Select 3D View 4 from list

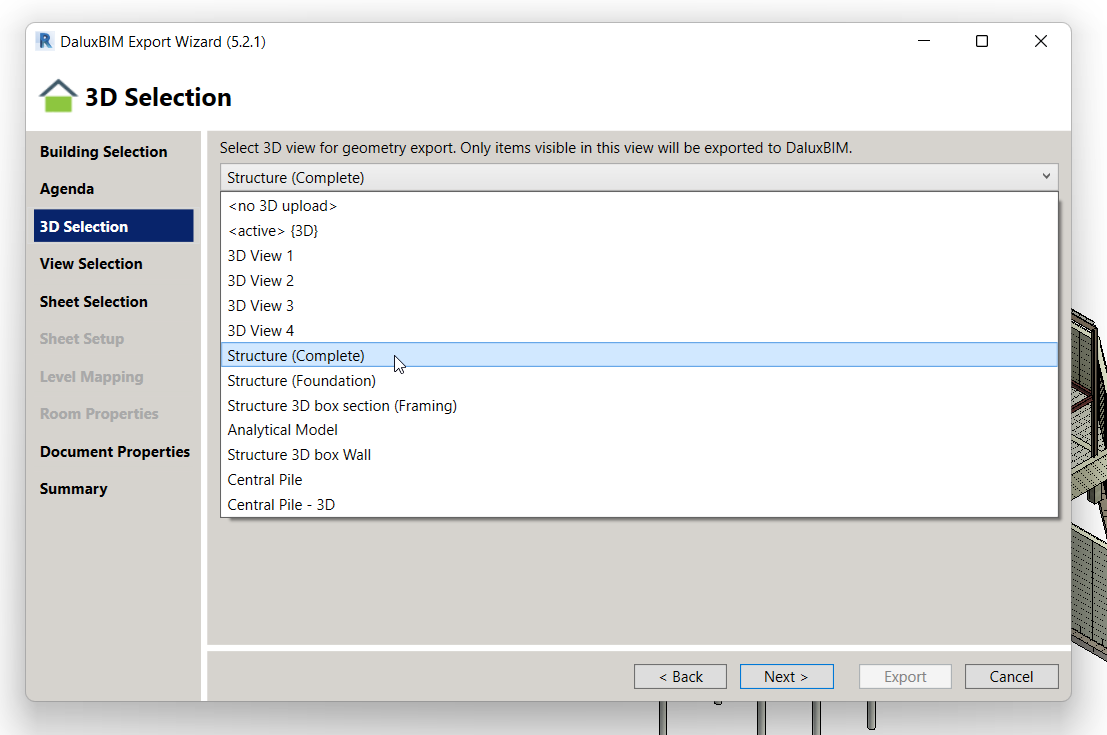639,330
